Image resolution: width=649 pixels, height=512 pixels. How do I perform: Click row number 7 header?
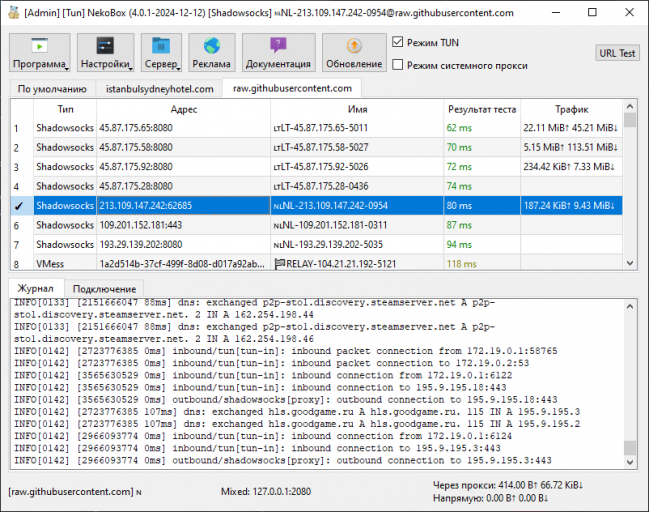coord(22,245)
